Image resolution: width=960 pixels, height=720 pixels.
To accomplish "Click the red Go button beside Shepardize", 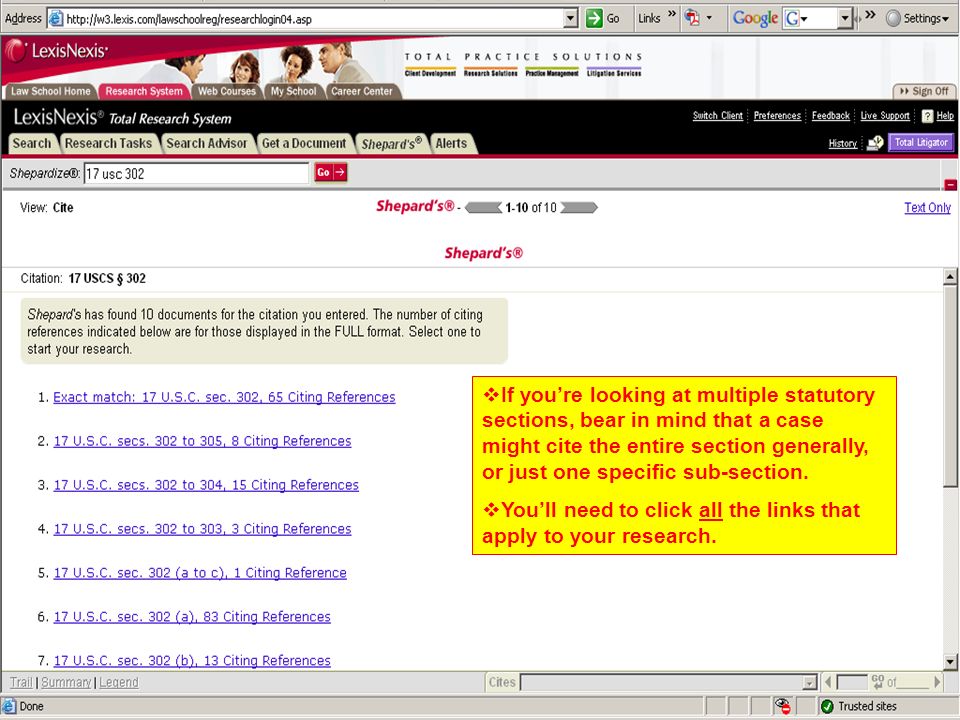I will (331, 173).
